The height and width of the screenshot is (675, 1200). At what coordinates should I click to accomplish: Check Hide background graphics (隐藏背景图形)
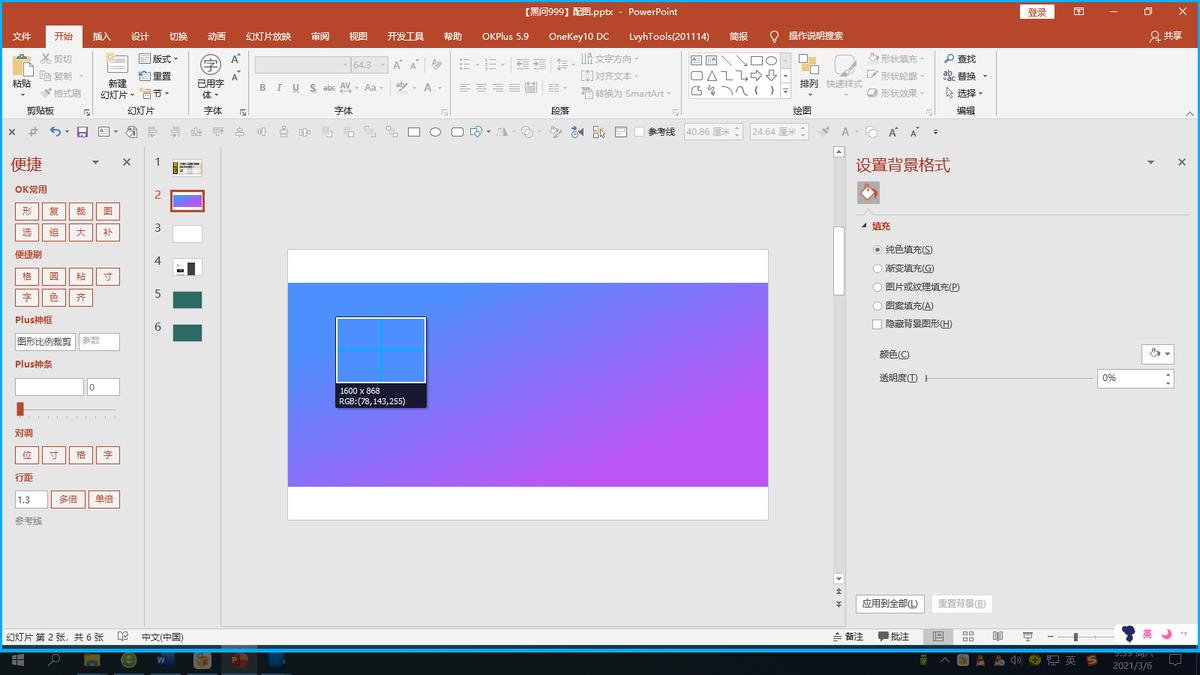(878, 324)
